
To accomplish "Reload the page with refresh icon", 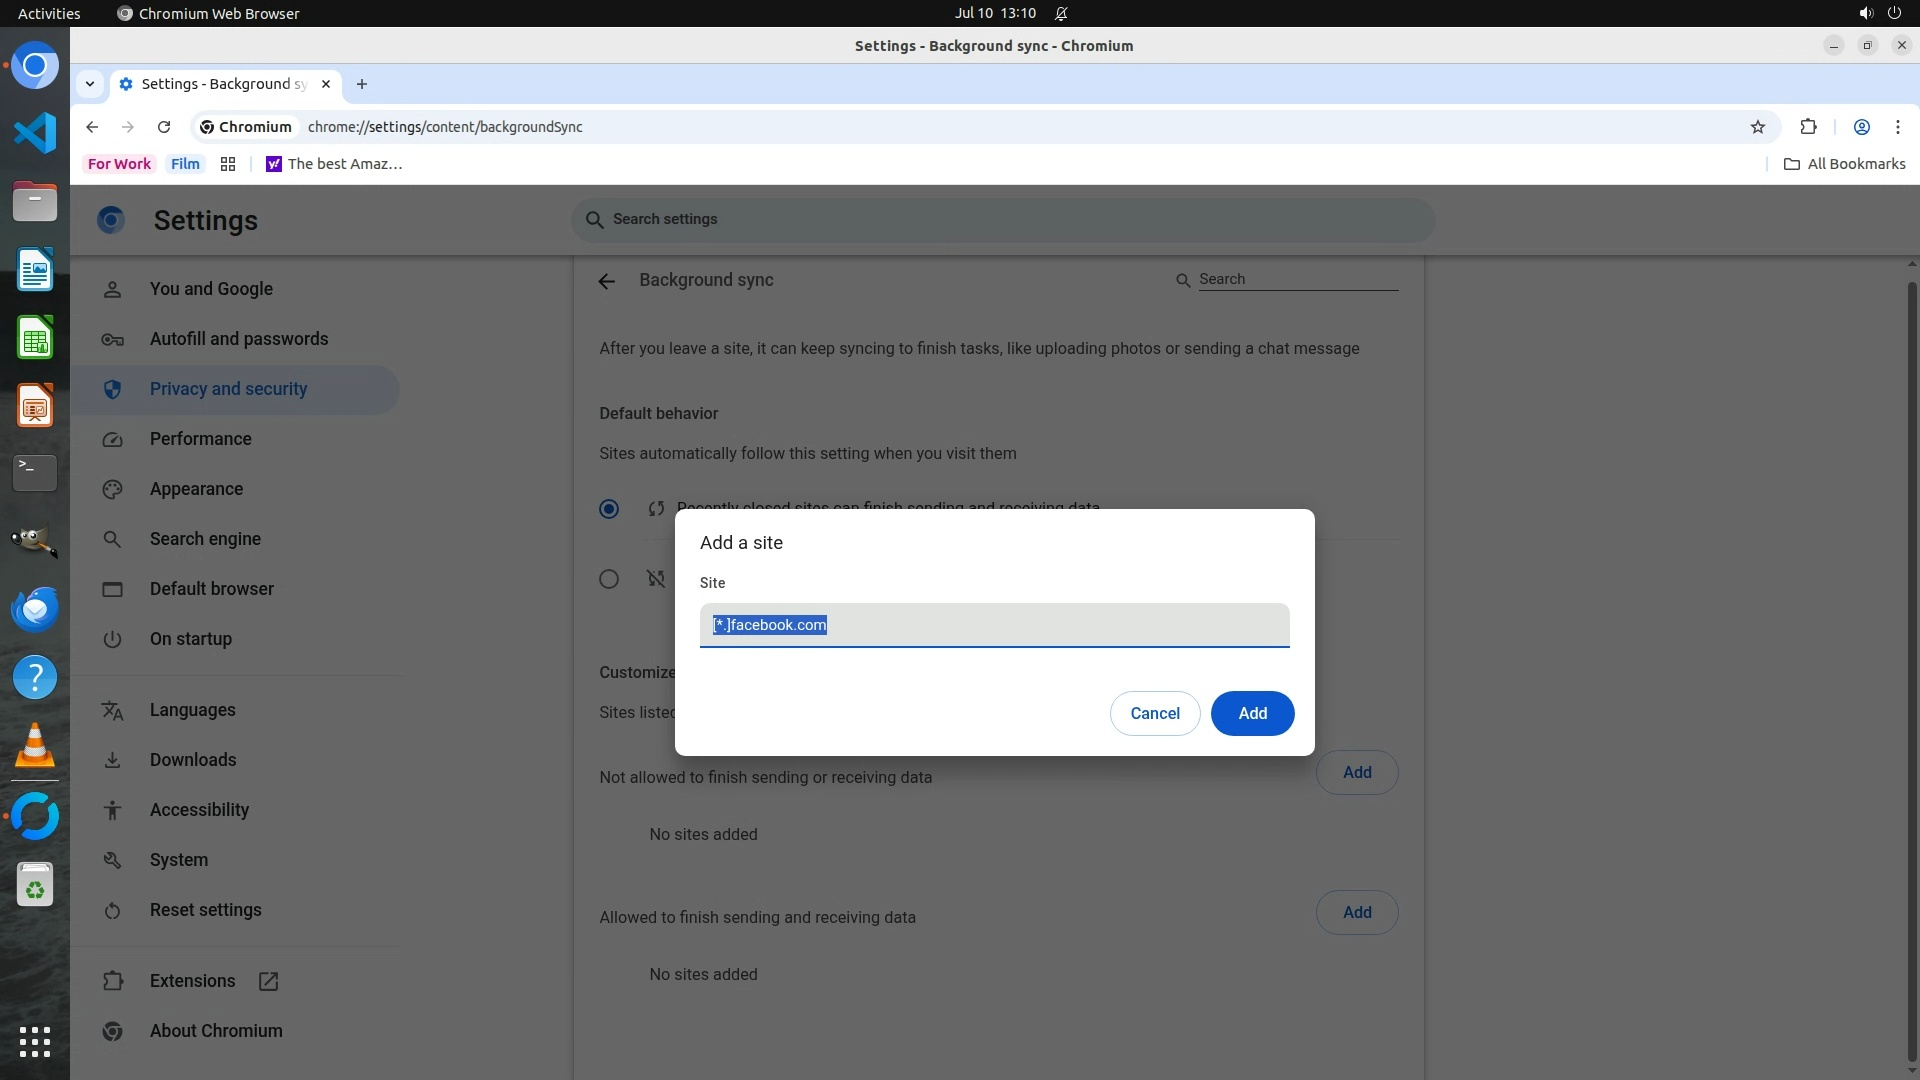I will [164, 127].
